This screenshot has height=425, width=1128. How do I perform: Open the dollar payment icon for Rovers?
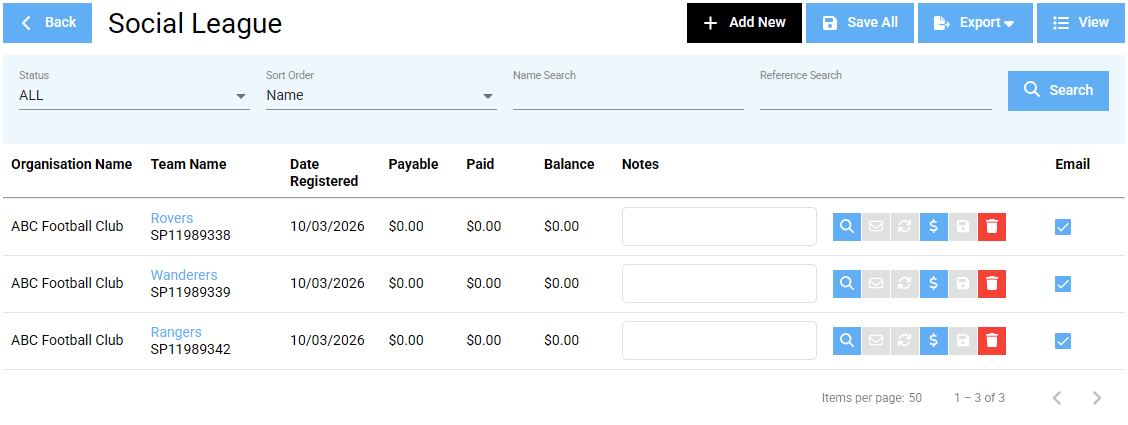[x=934, y=227]
